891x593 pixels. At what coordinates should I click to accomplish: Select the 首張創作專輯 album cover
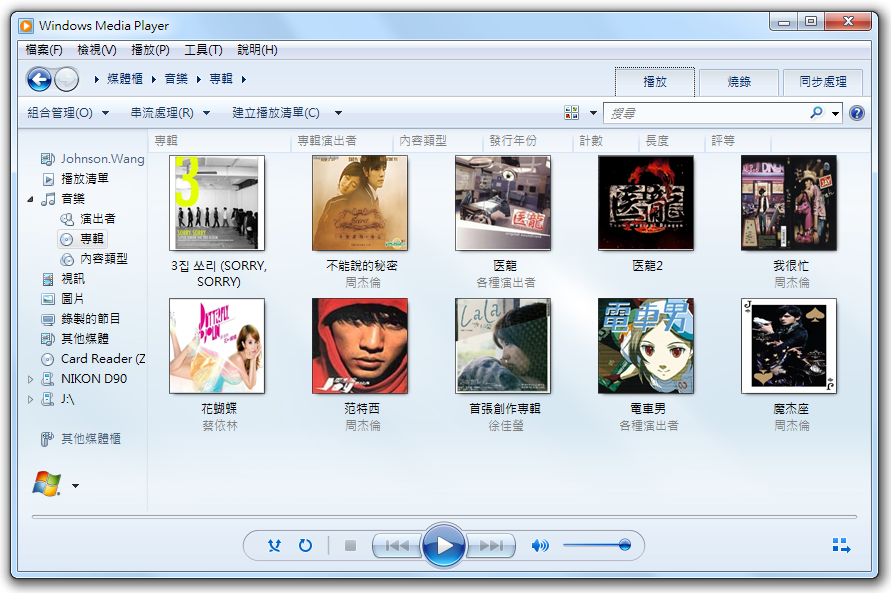pyautogui.click(x=503, y=346)
